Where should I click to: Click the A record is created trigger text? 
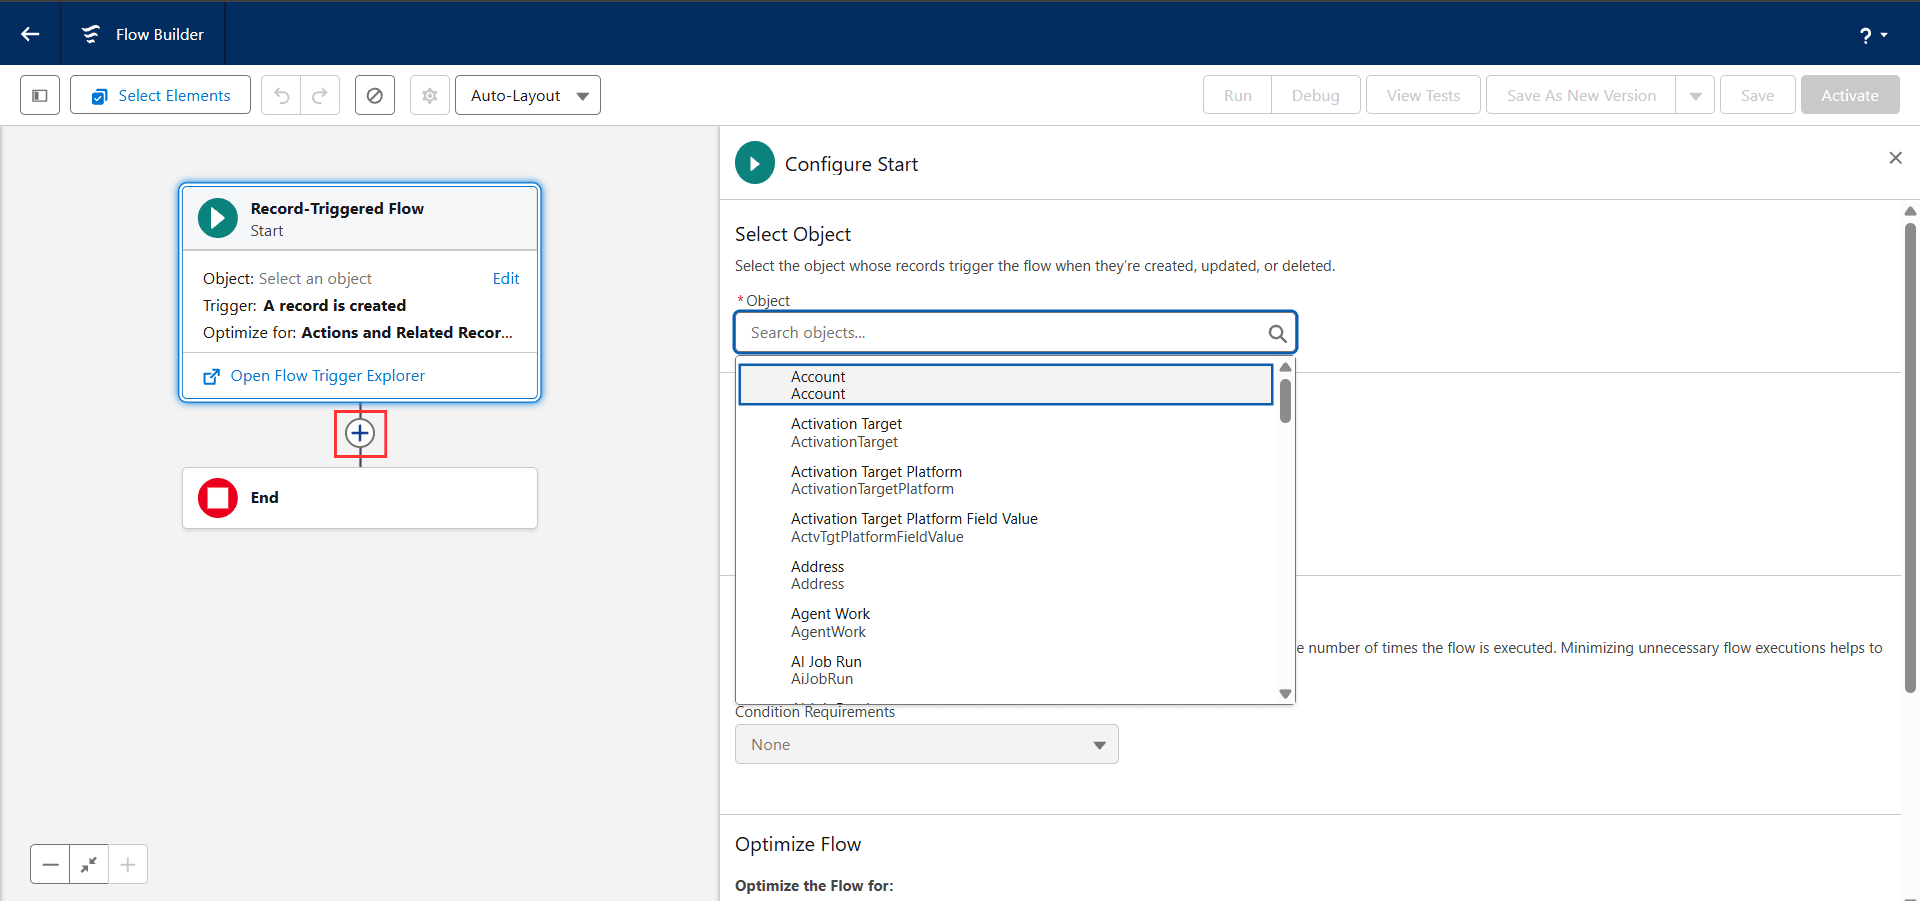click(335, 306)
